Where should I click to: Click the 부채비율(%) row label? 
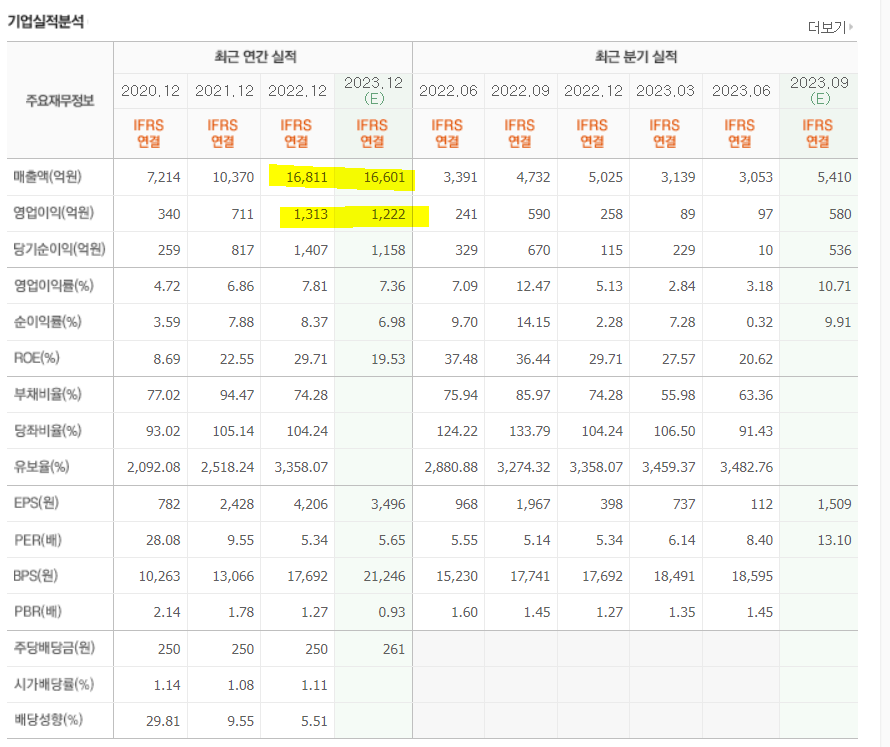(x=48, y=394)
